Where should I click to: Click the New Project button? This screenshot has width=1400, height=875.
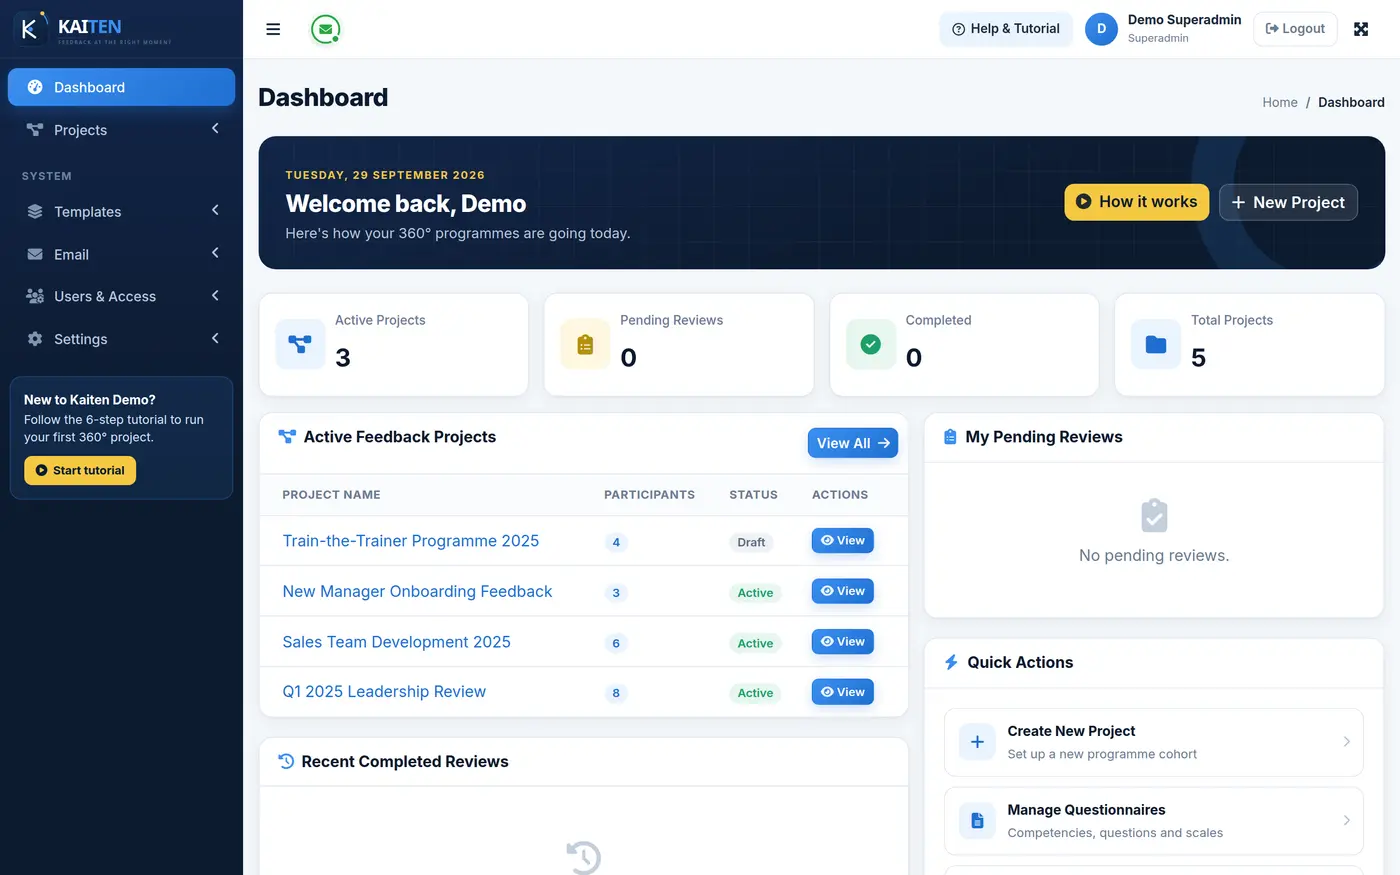[1288, 202]
